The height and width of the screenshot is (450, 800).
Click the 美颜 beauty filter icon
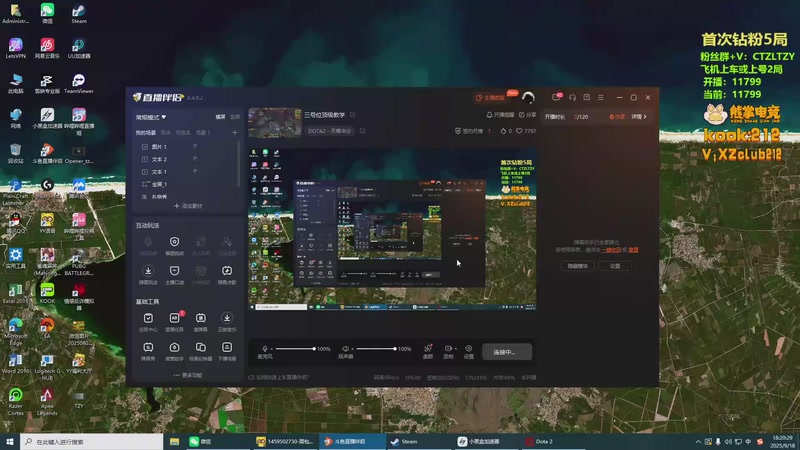[x=428, y=351]
